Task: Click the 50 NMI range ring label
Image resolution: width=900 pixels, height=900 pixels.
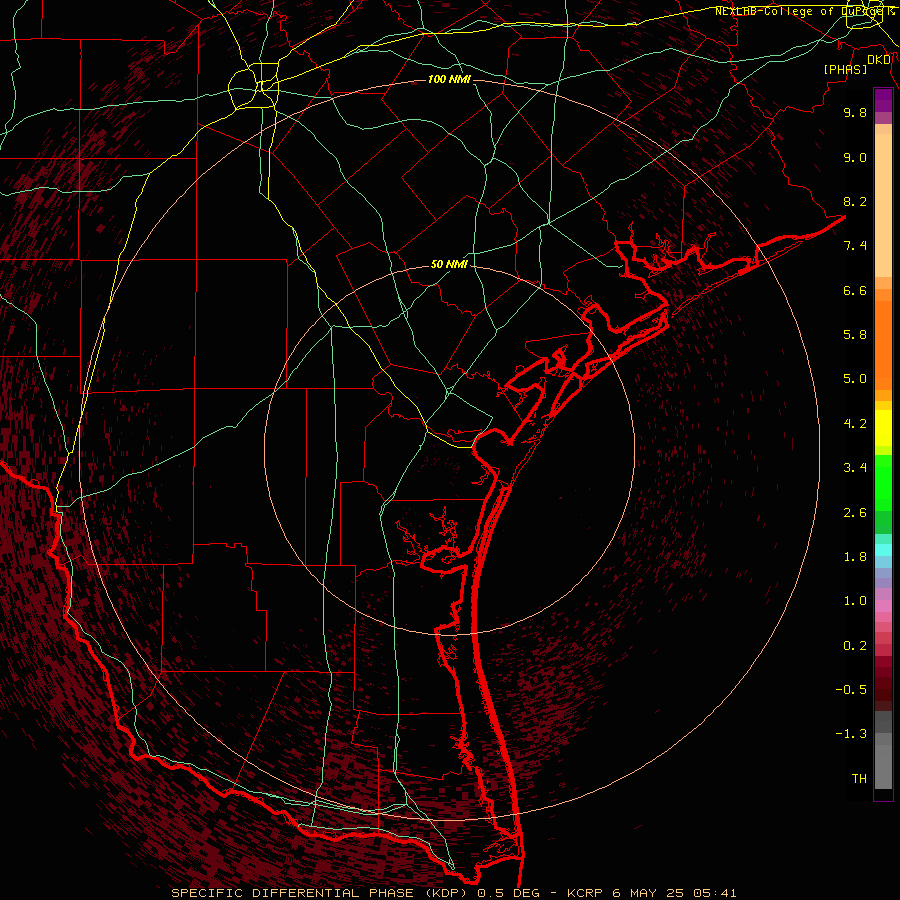Action: click(x=449, y=265)
